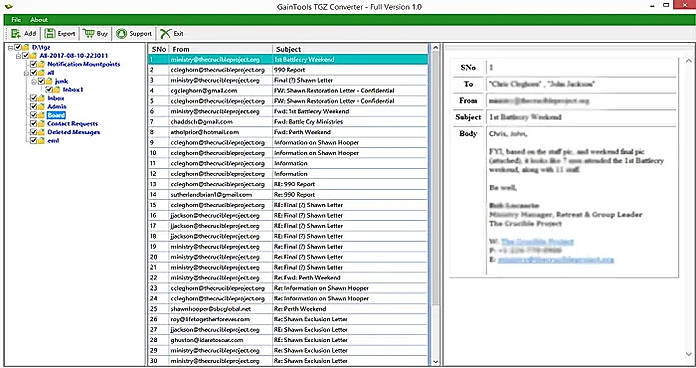Click the Inbox1 folder icon
Viewport: 696px width, 368px height.
[x=56, y=89]
